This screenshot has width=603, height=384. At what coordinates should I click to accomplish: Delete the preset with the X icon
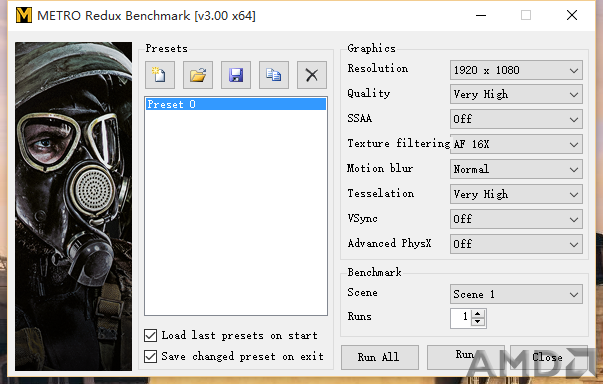coord(312,75)
